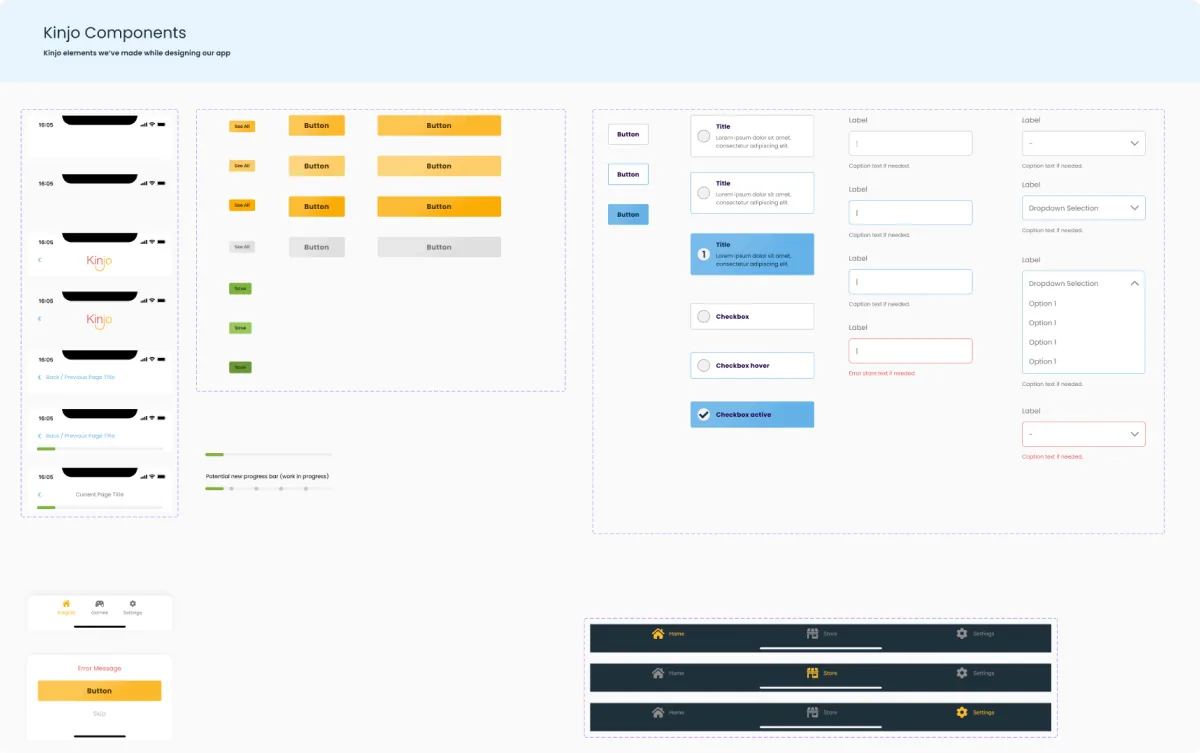The image size is (1200, 753).
Task: Click the blue filled Button
Action: pos(628,214)
